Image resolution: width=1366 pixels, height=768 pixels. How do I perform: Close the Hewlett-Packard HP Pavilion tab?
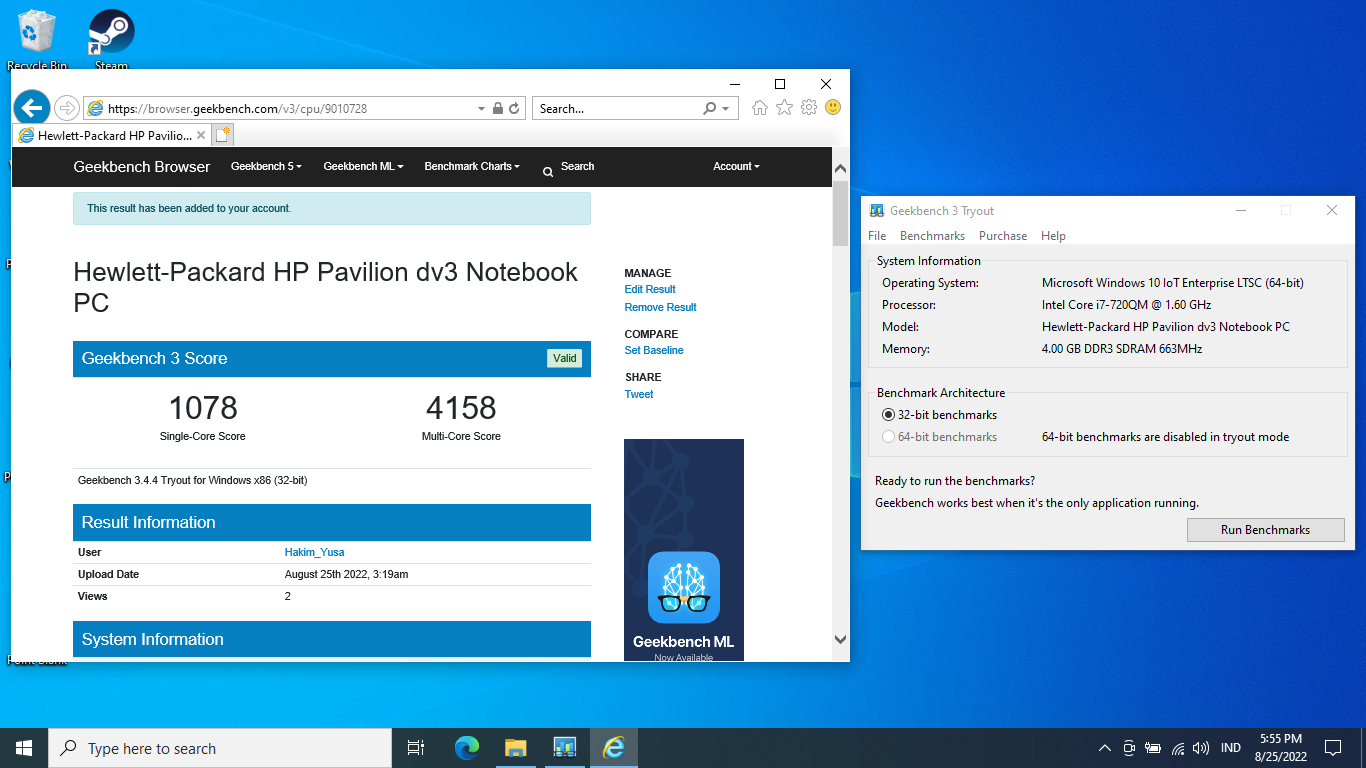click(201, 135)
